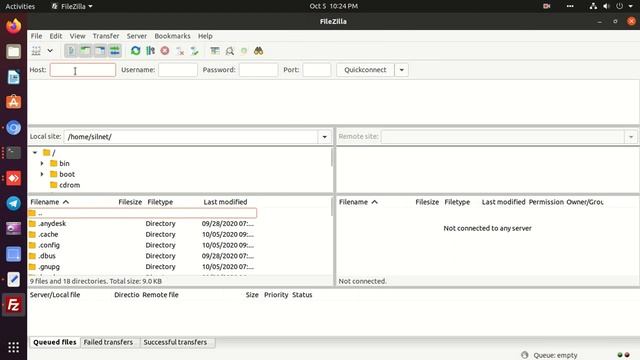The image size is (640, 360).
Task: Select the .config directory row
Action: point(142,245)
